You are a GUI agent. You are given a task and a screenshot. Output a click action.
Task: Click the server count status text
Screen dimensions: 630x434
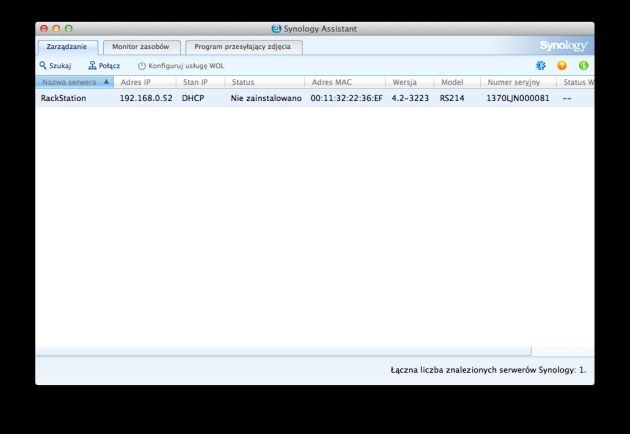coord(488,370)
